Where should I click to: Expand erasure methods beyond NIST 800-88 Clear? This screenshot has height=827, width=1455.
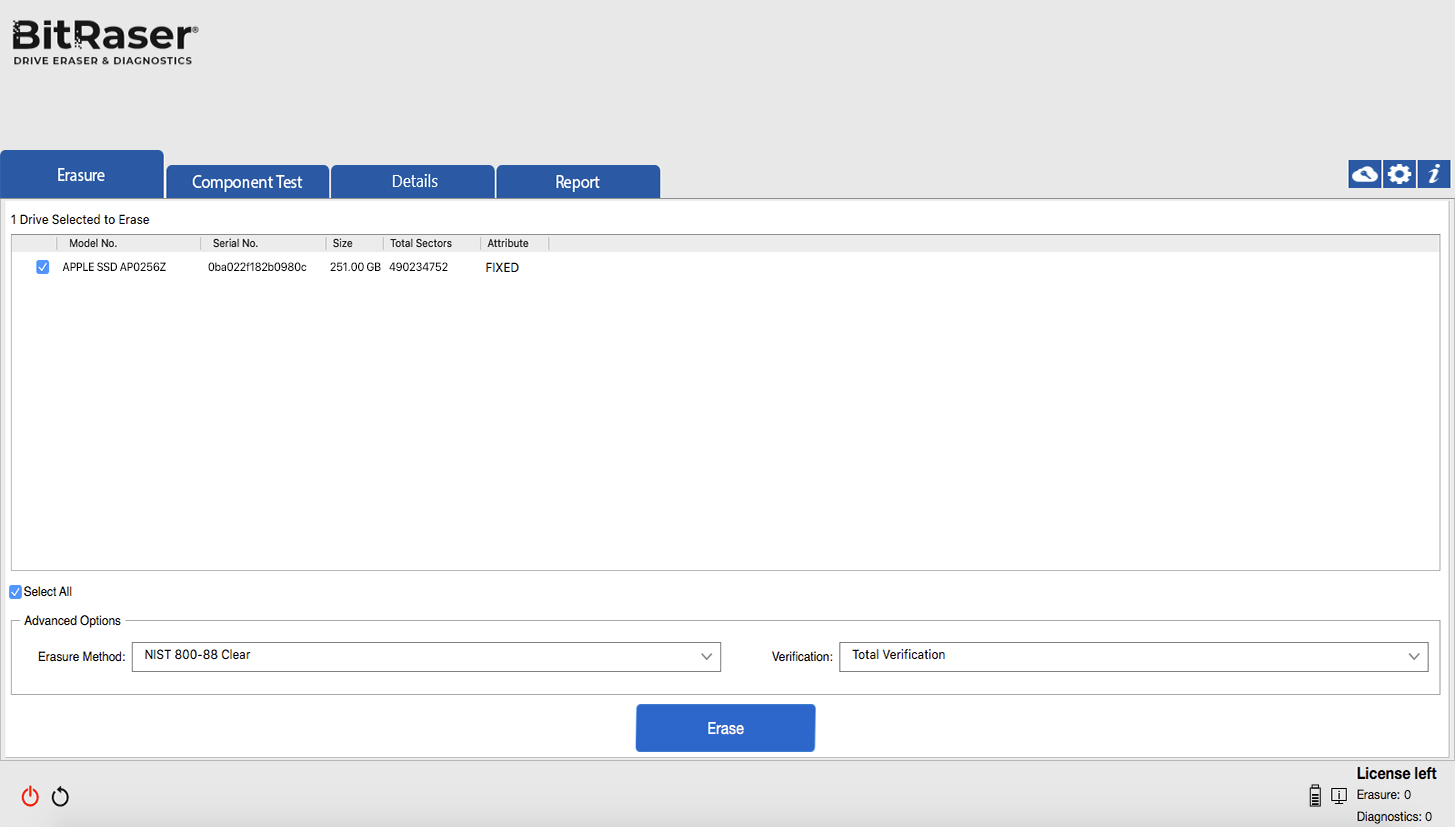coord(707,656)
